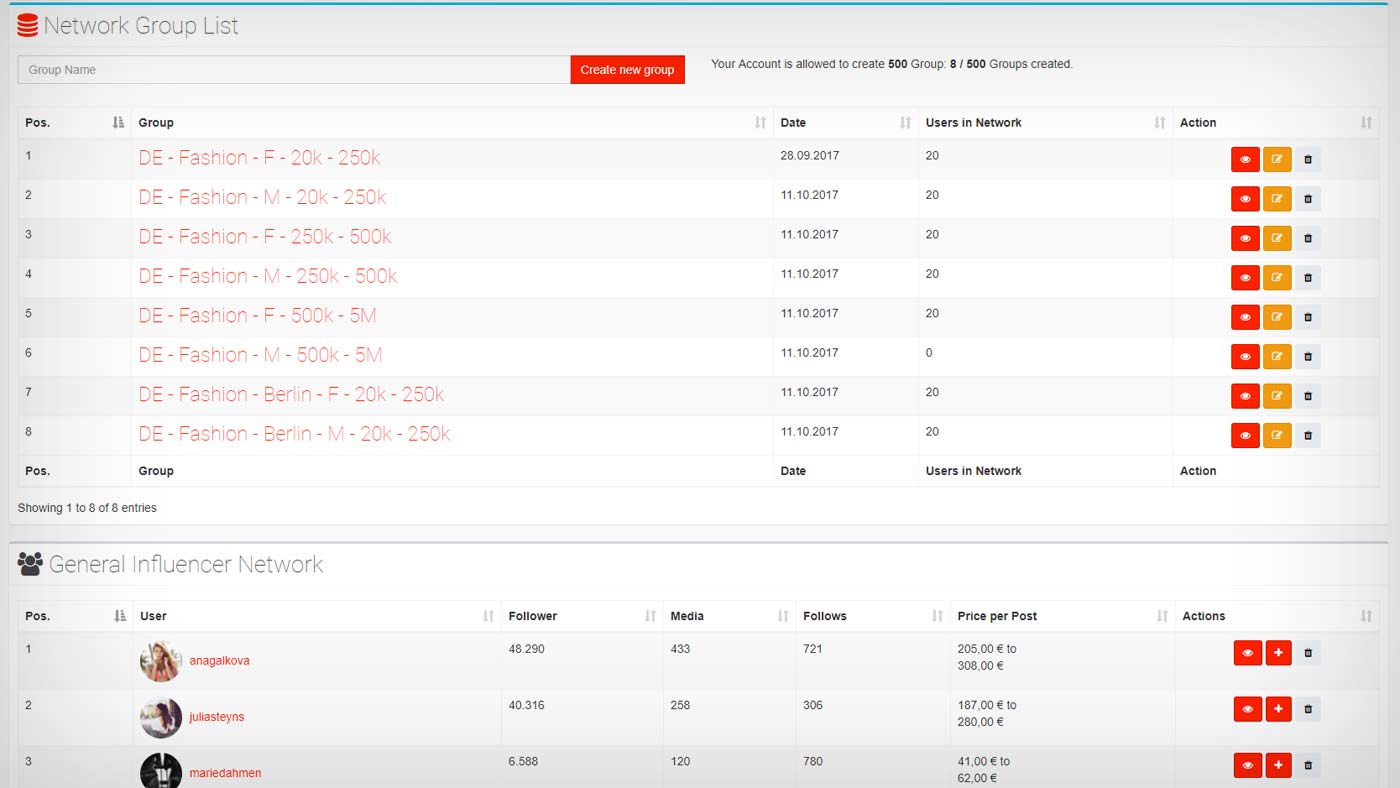The width and height of the screenshot is (1400, 788).
Task: Remove anagalkova using trash icon
Action: pos(1308,654)
